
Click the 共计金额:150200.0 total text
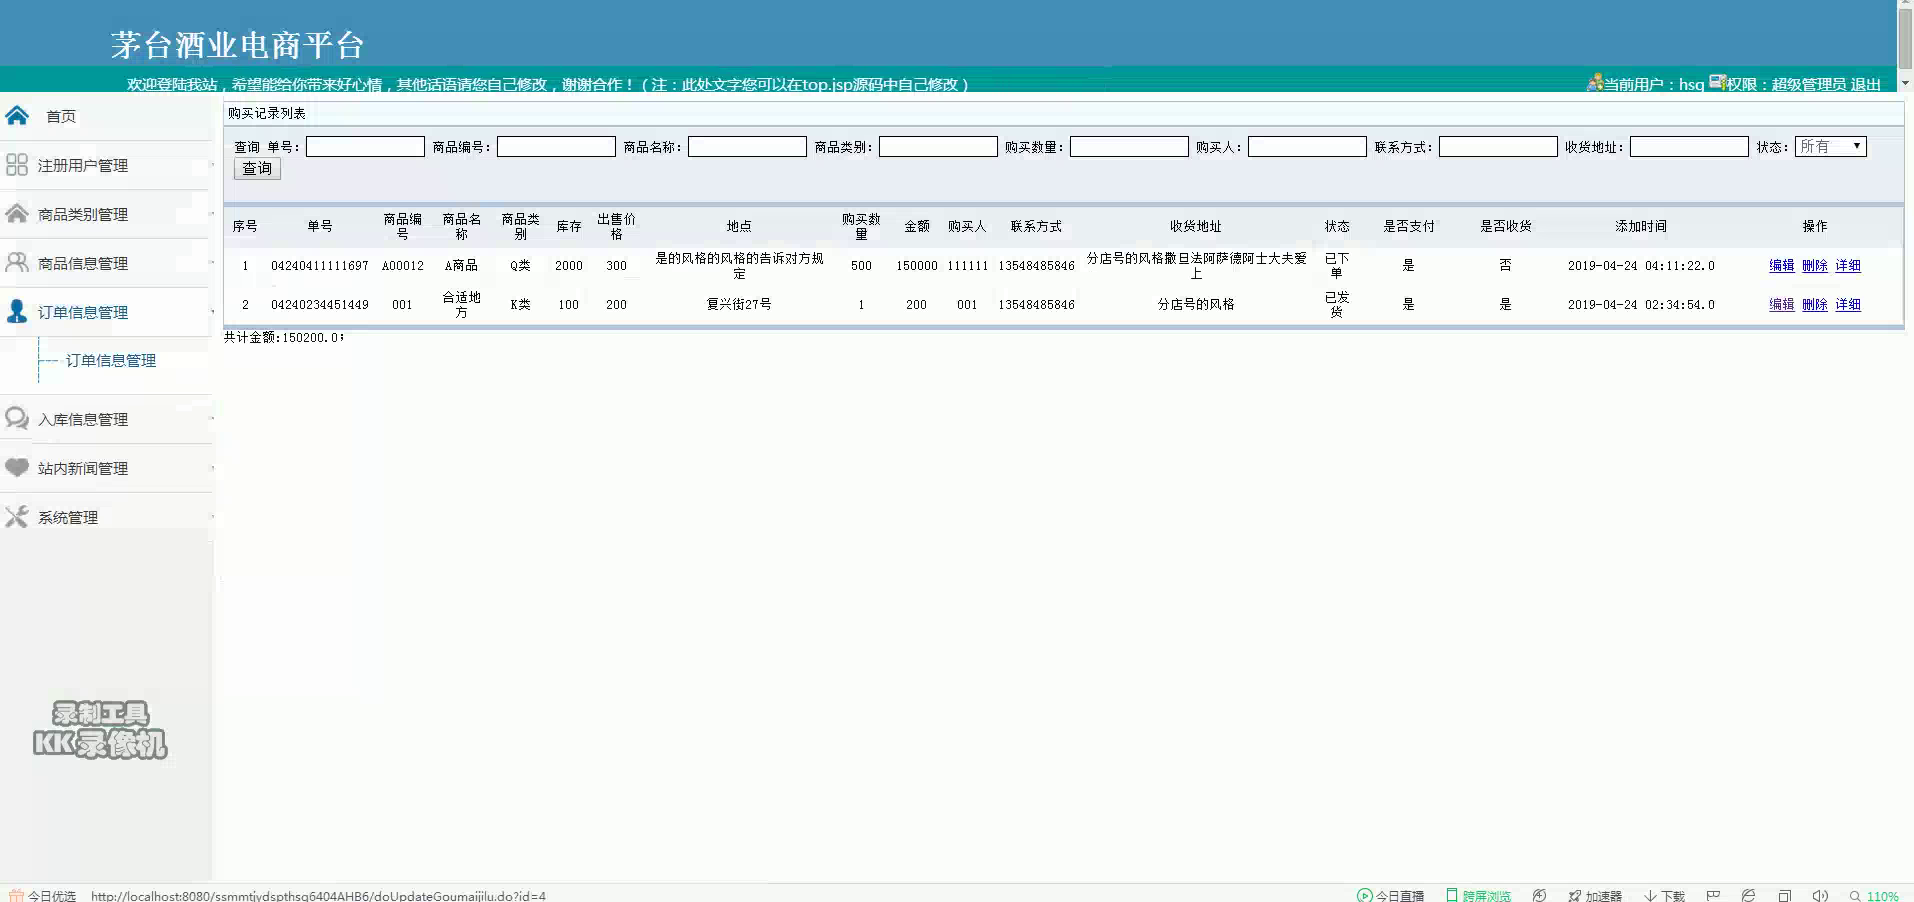(x=283, y=337)
